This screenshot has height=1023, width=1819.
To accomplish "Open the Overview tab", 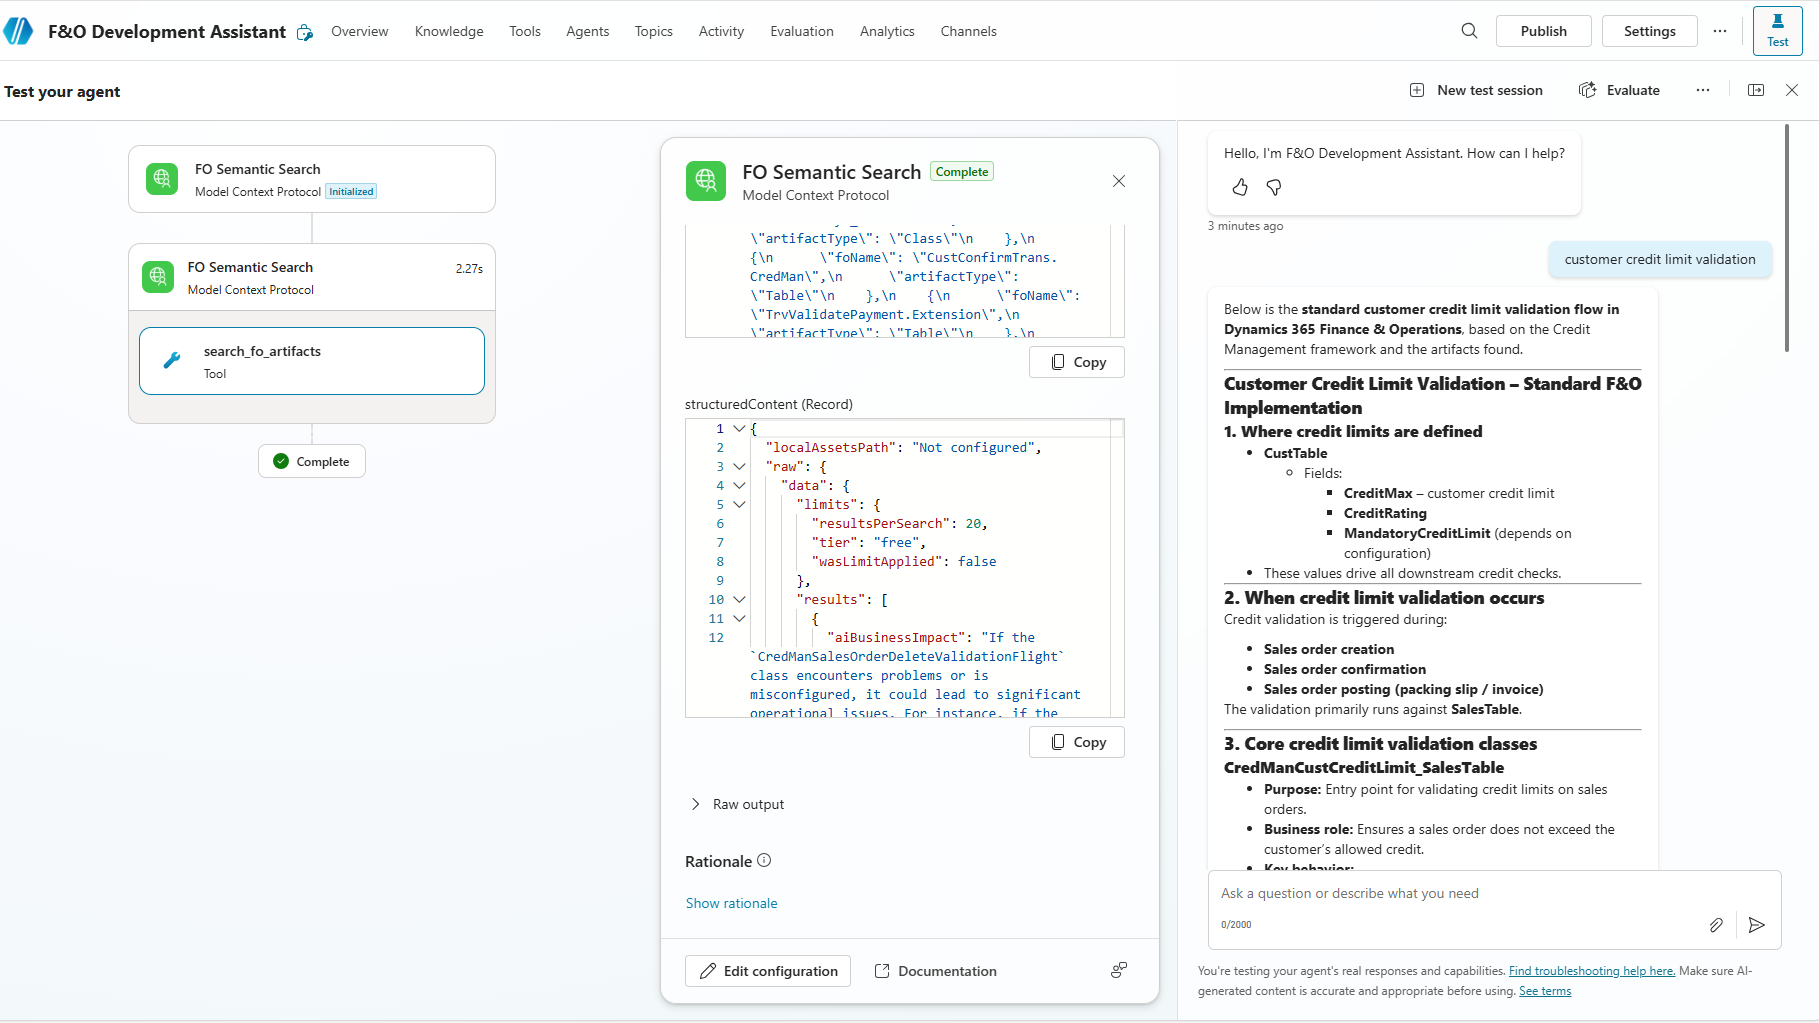I will [x=360, y=31].
